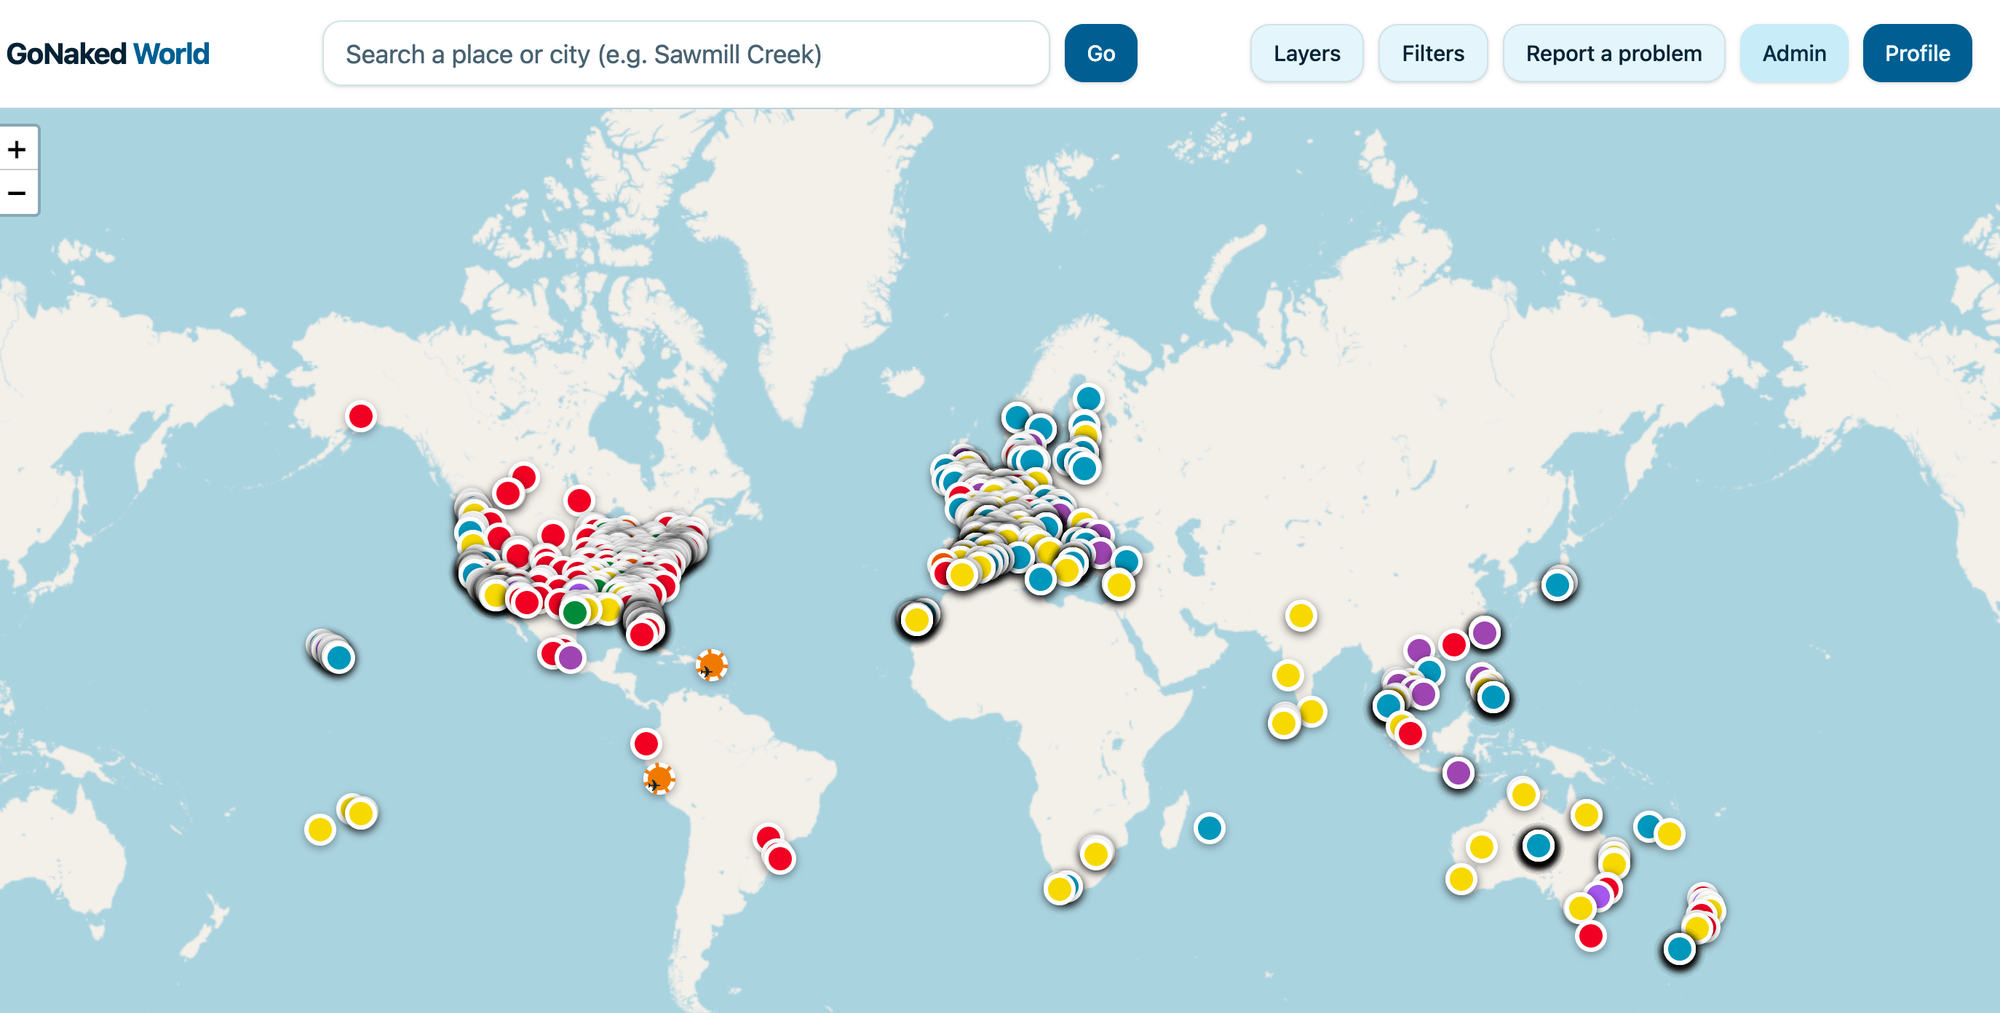
Task: Zoom in on the map
Action: [x=17, y=149]
